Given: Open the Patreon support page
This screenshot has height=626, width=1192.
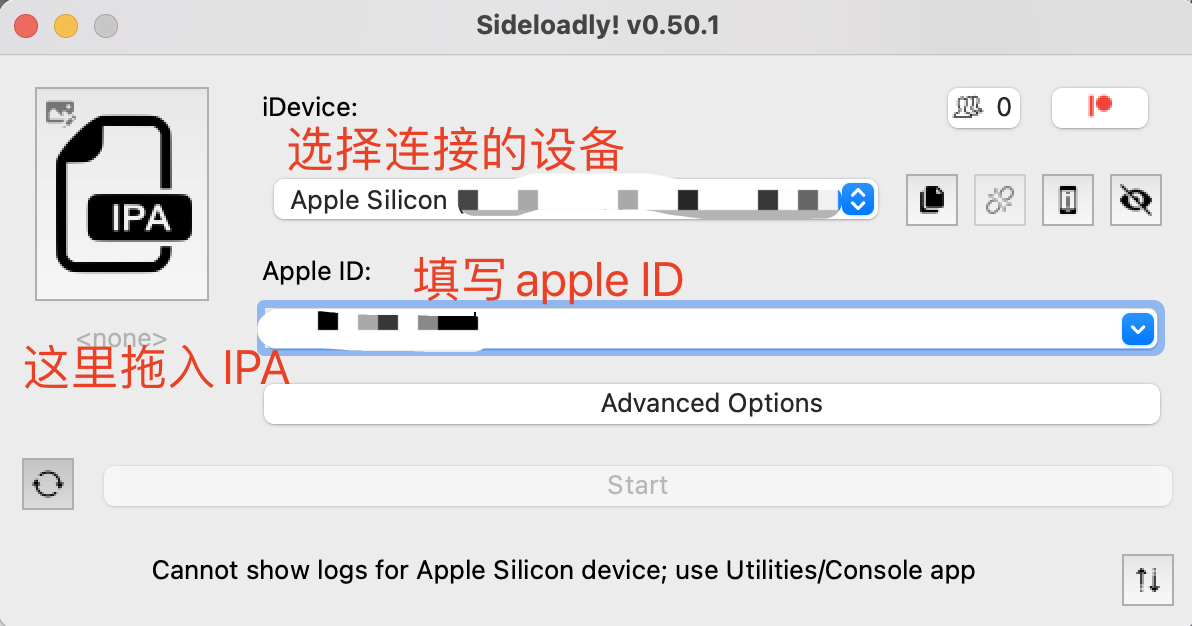Looking at the screenshot, I should pyautogui.click(x=1099, y=108).
